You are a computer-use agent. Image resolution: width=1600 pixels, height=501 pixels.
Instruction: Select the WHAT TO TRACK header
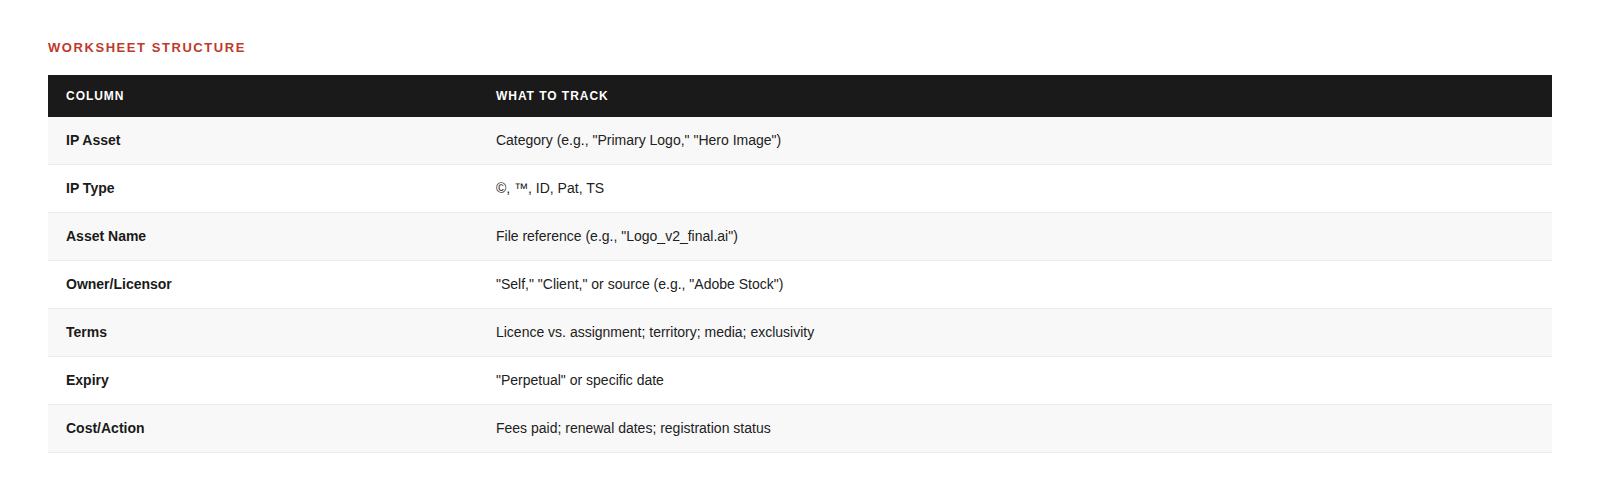point(551,96)
